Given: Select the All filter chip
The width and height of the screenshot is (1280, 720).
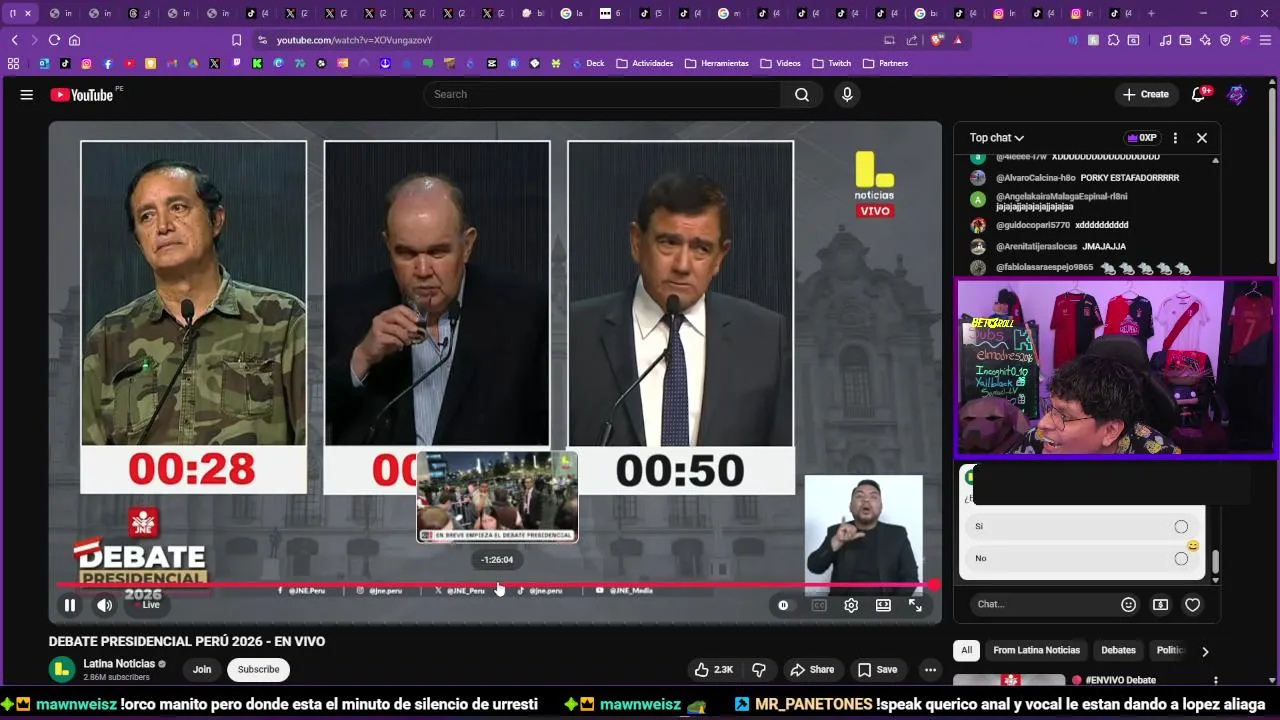Looking at the screenshot, I should (x=966, y=650).
